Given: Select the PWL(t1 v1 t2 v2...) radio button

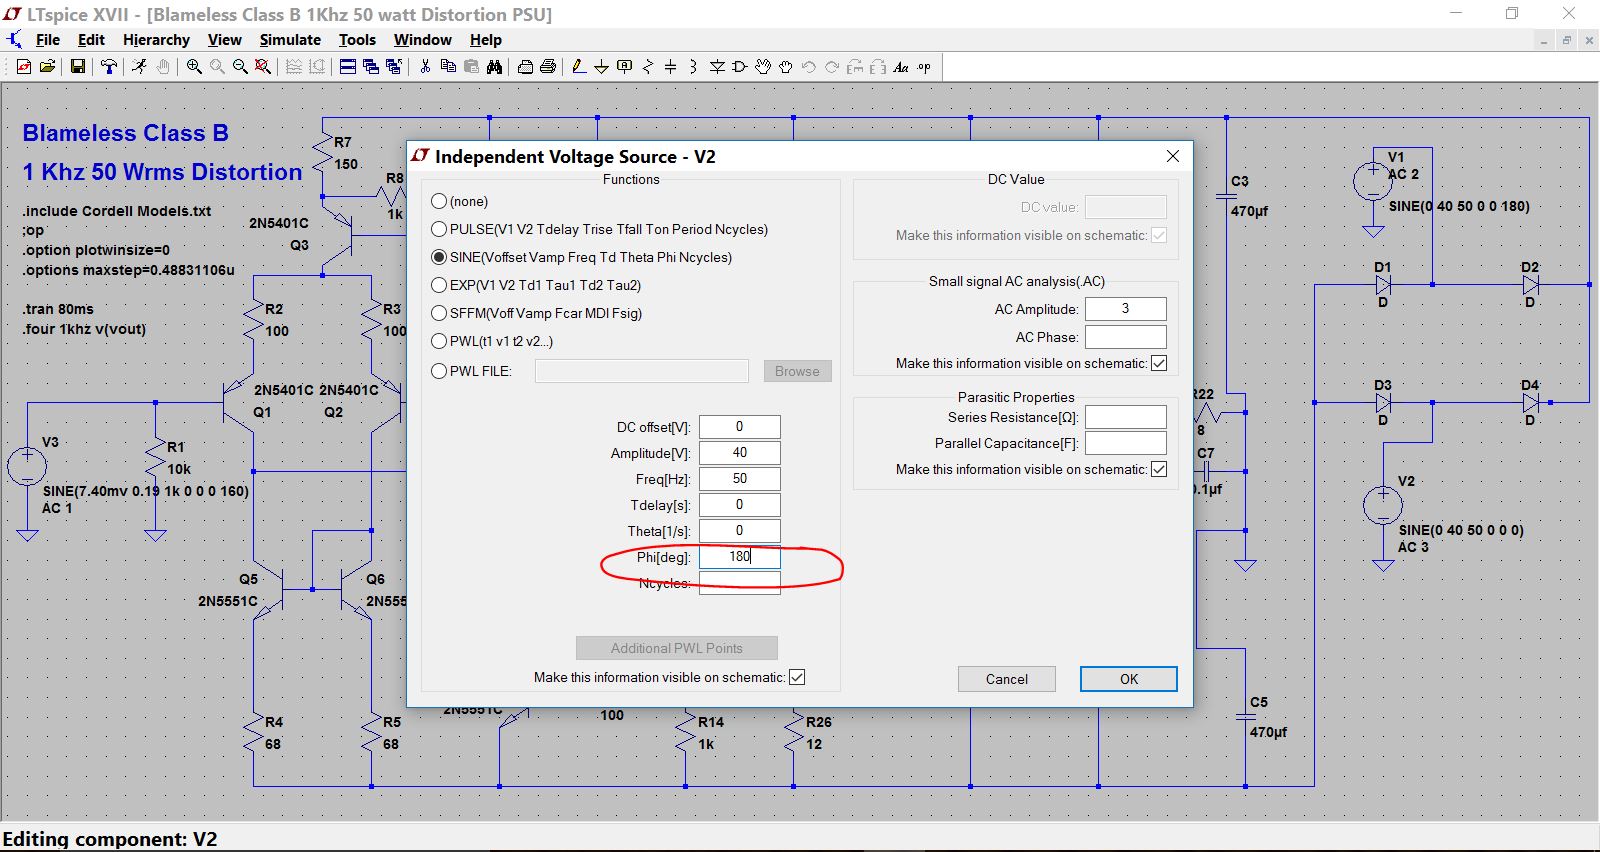Looking at the screenshot, I should click(439, 341).
